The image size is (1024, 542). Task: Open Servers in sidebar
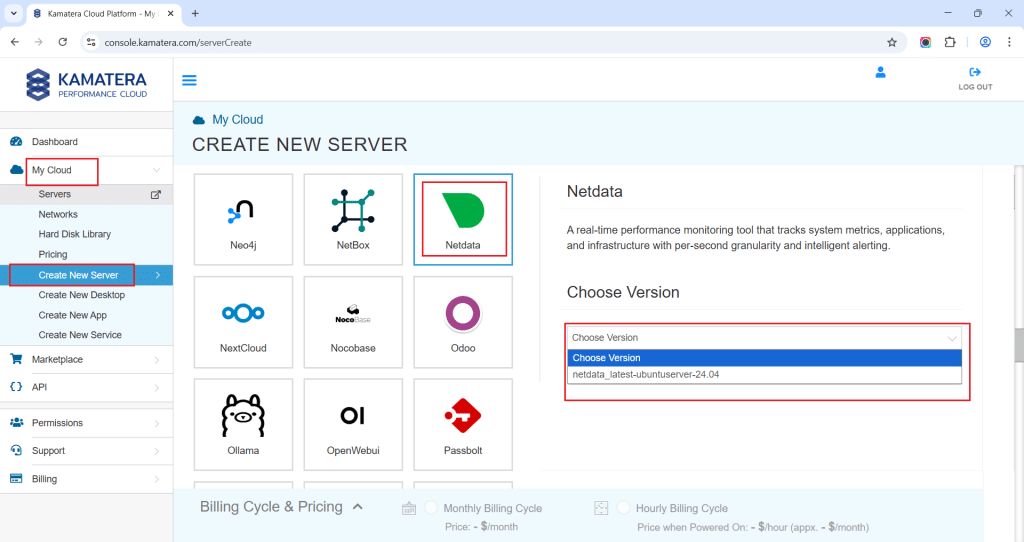pos(55,195)
